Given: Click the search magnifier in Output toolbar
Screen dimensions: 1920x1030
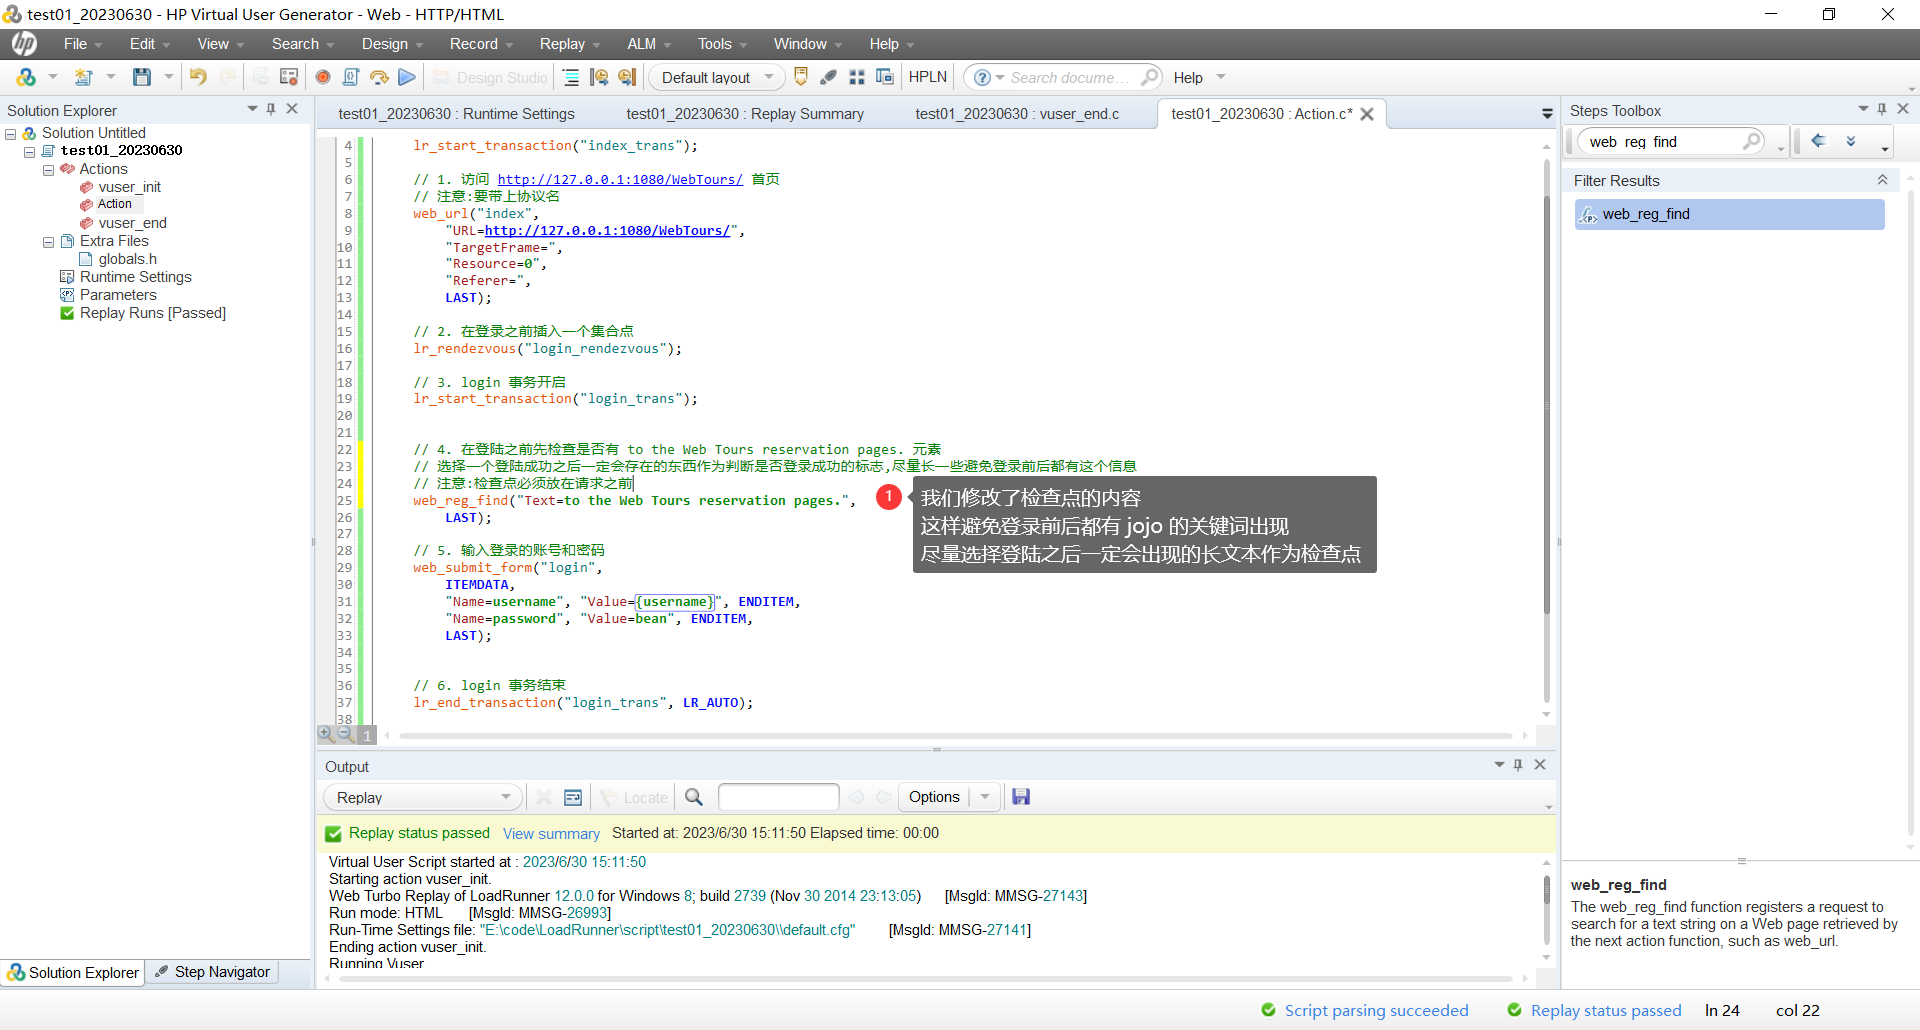Looking at the screenshot, I should 694,797.
